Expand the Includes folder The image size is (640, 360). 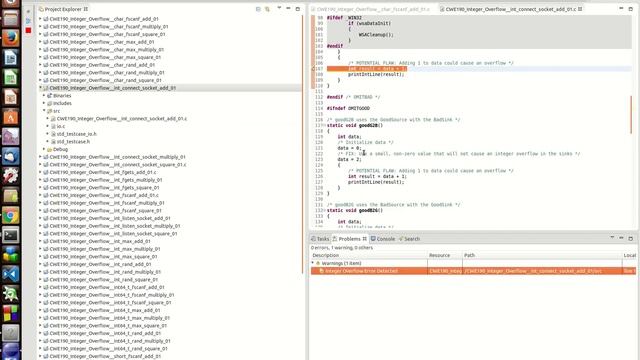(x=44, y=103)
